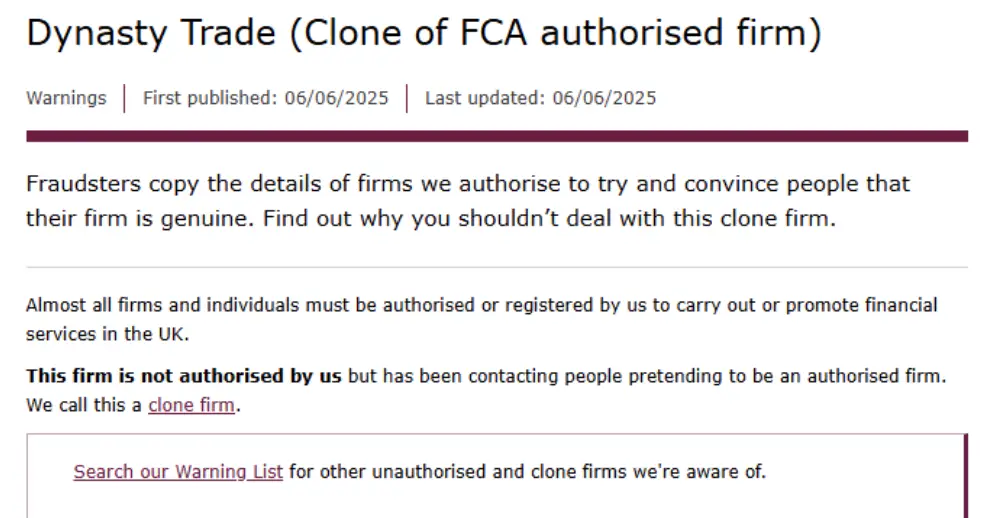Click the "services in the UK." text
Screen dimensions: 1004x518
click(107, 331)
